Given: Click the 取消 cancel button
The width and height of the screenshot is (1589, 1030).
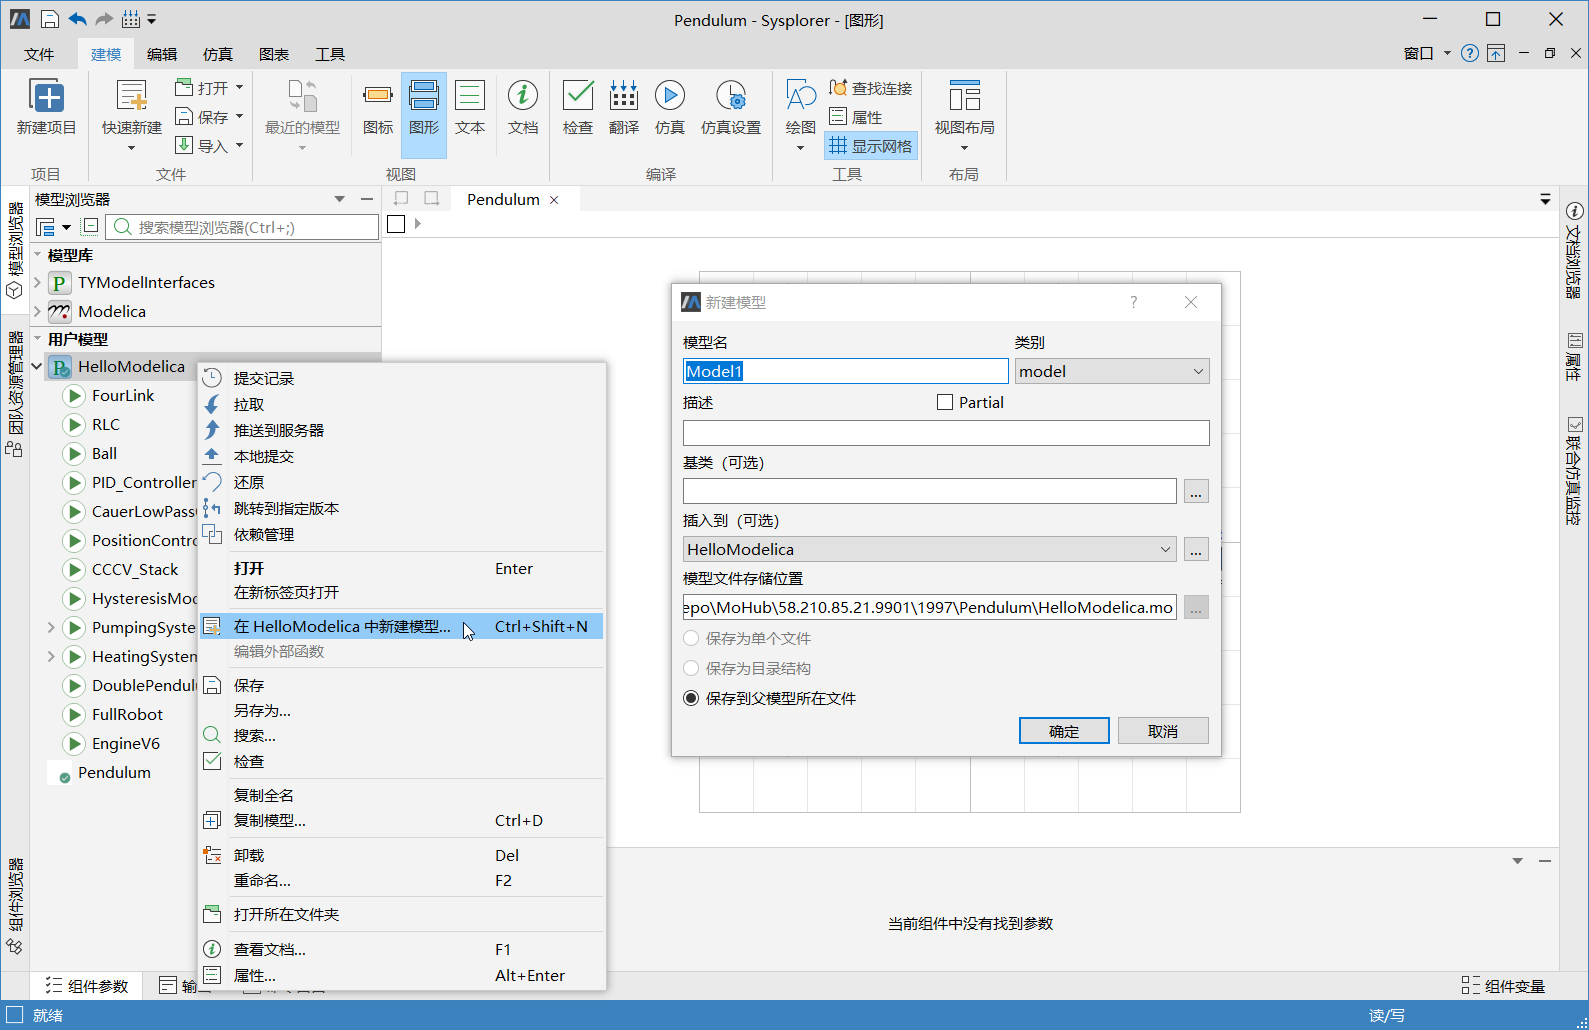Looking at the screenshot, I should (x=1163, y=731).
